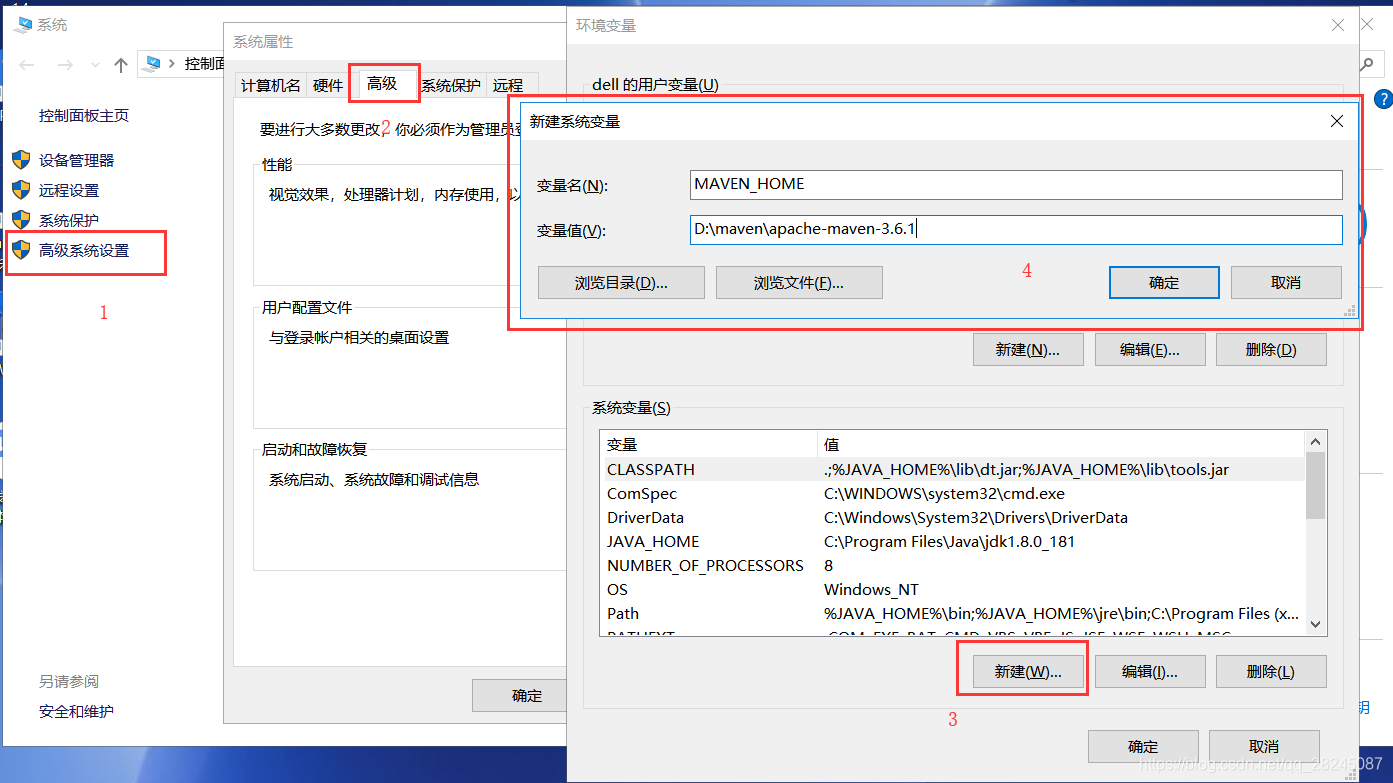This screenshot has height=783, width=1393.
Task: Click system variables list scrollbar thumb
Action: [x=1315, y=486]
